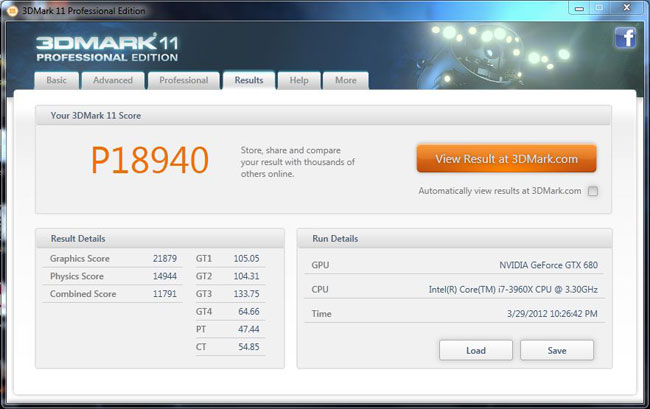The image size is (650, 409).
Task: Enable automatically view results at 3DMark.com
Action: 593,191
